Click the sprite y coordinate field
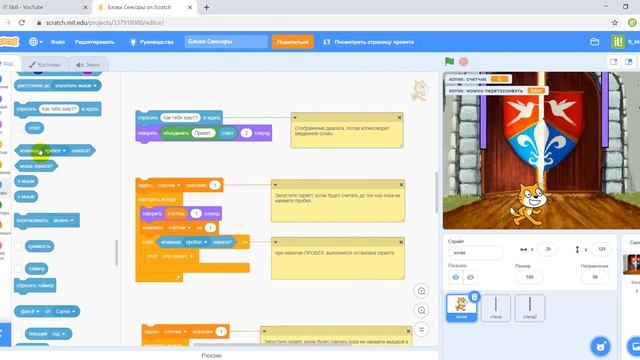Image resolution: width=640 pixels, height=360 pixels. tap(601, 249)
